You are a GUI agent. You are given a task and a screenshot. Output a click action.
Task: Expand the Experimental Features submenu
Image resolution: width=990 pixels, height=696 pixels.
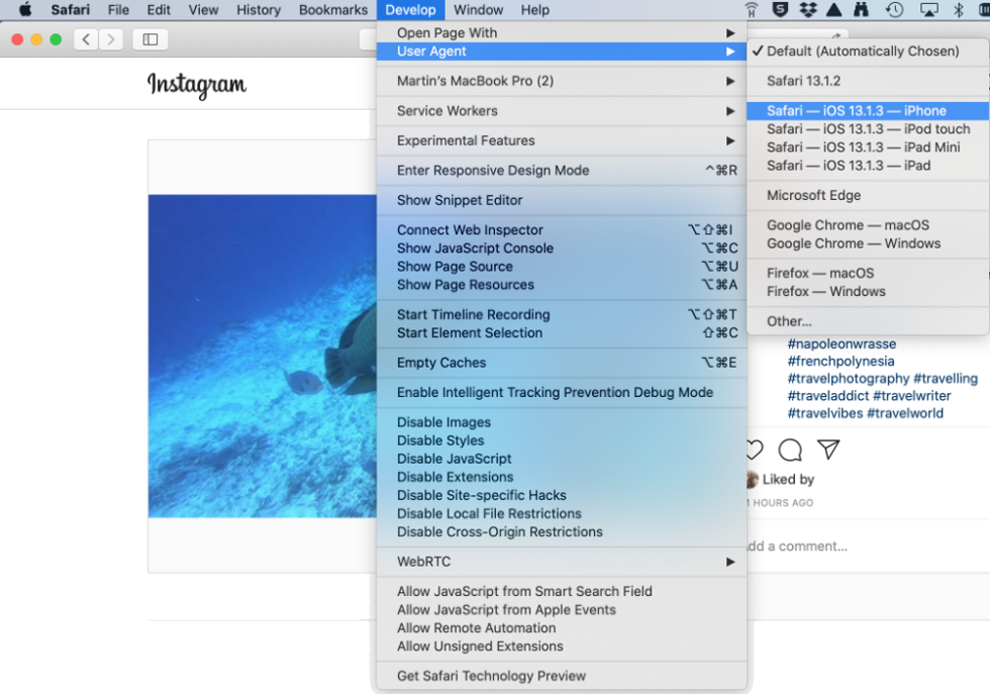click(561, 140)
